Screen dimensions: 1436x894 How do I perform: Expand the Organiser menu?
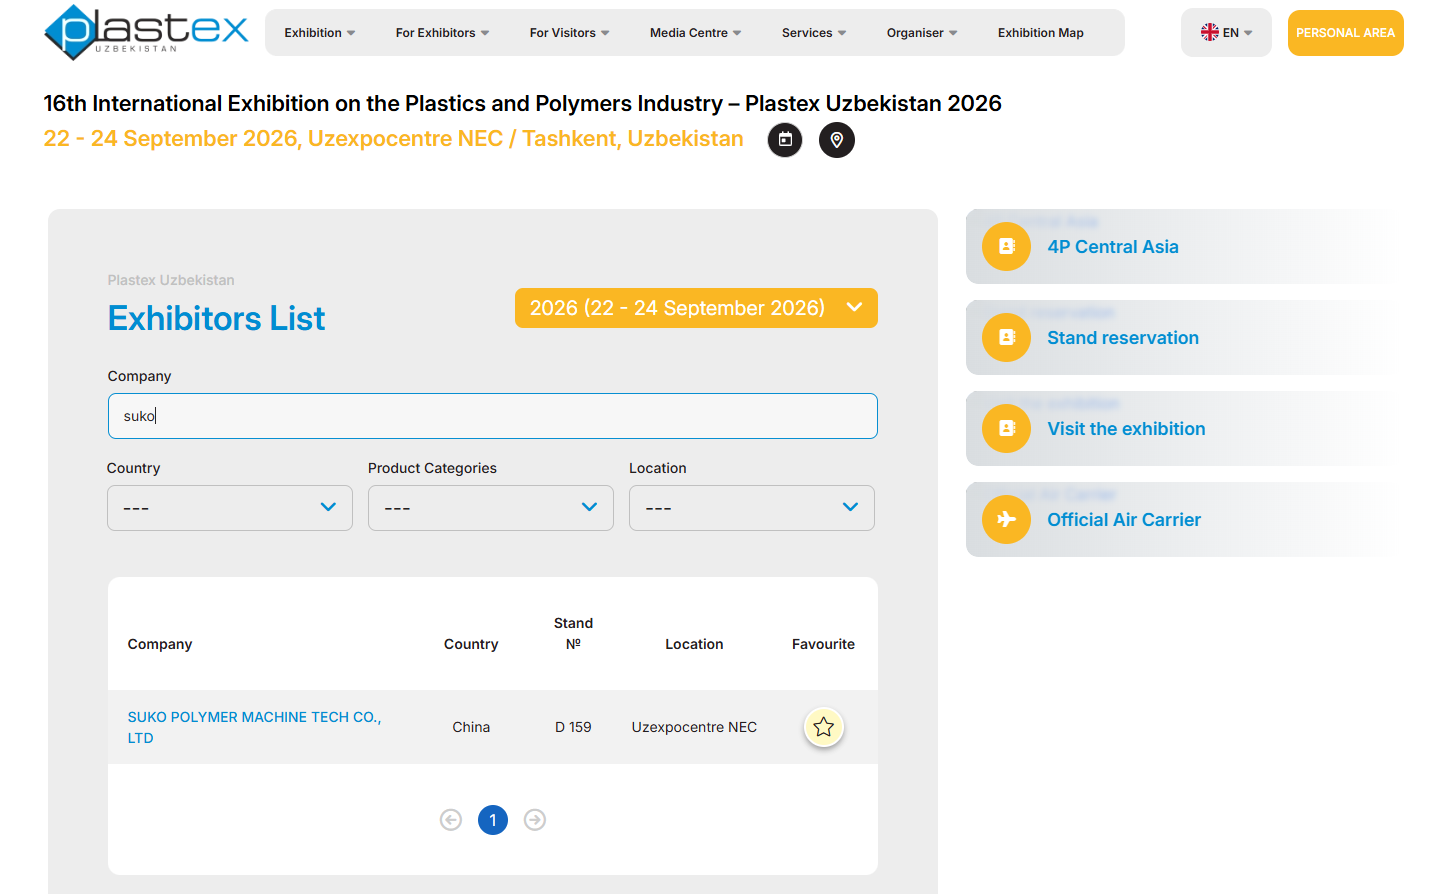click(x=922, y=33)
